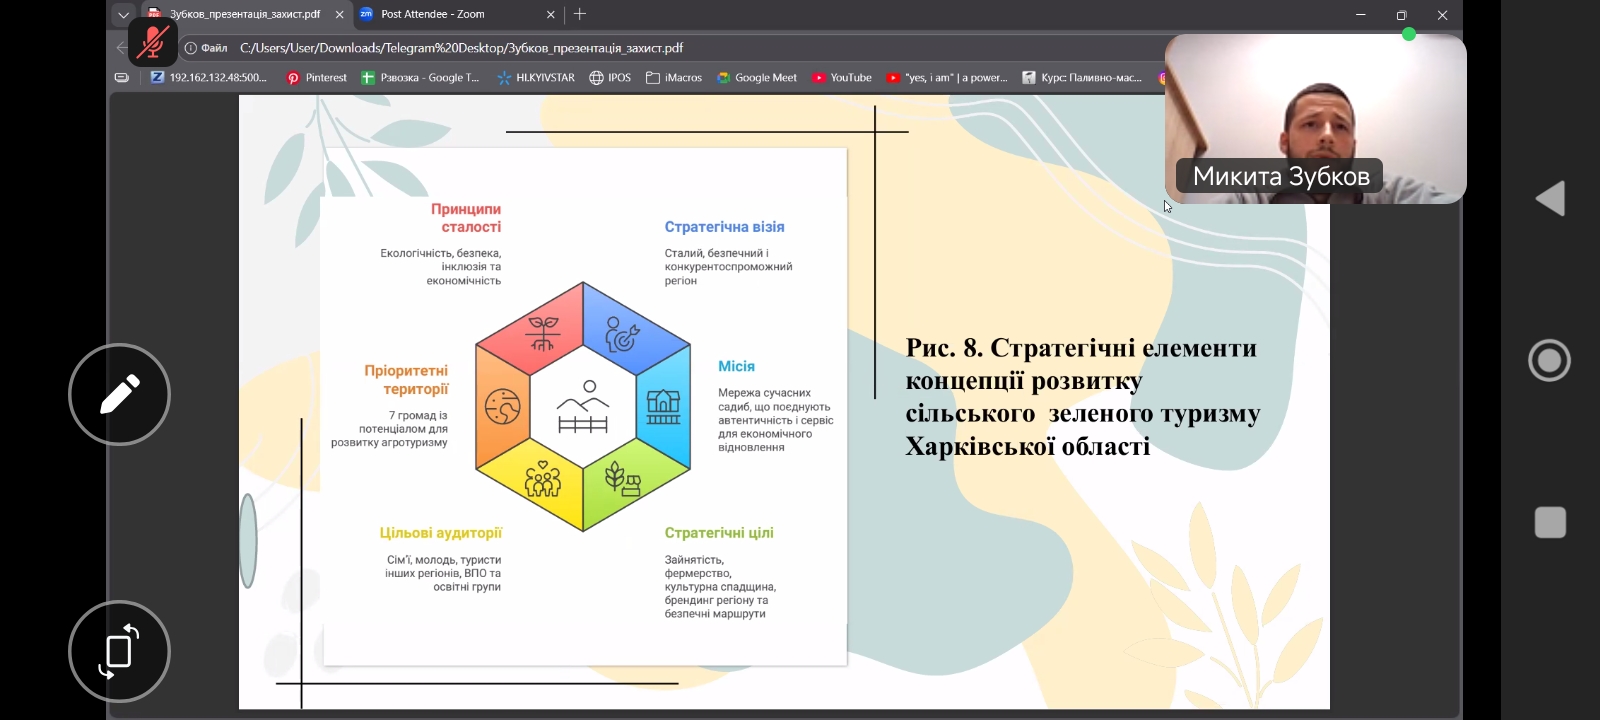Close the Post Attendee - Zoom tab
This screenshot has width=1600, height=720.
tap(550, 14)
